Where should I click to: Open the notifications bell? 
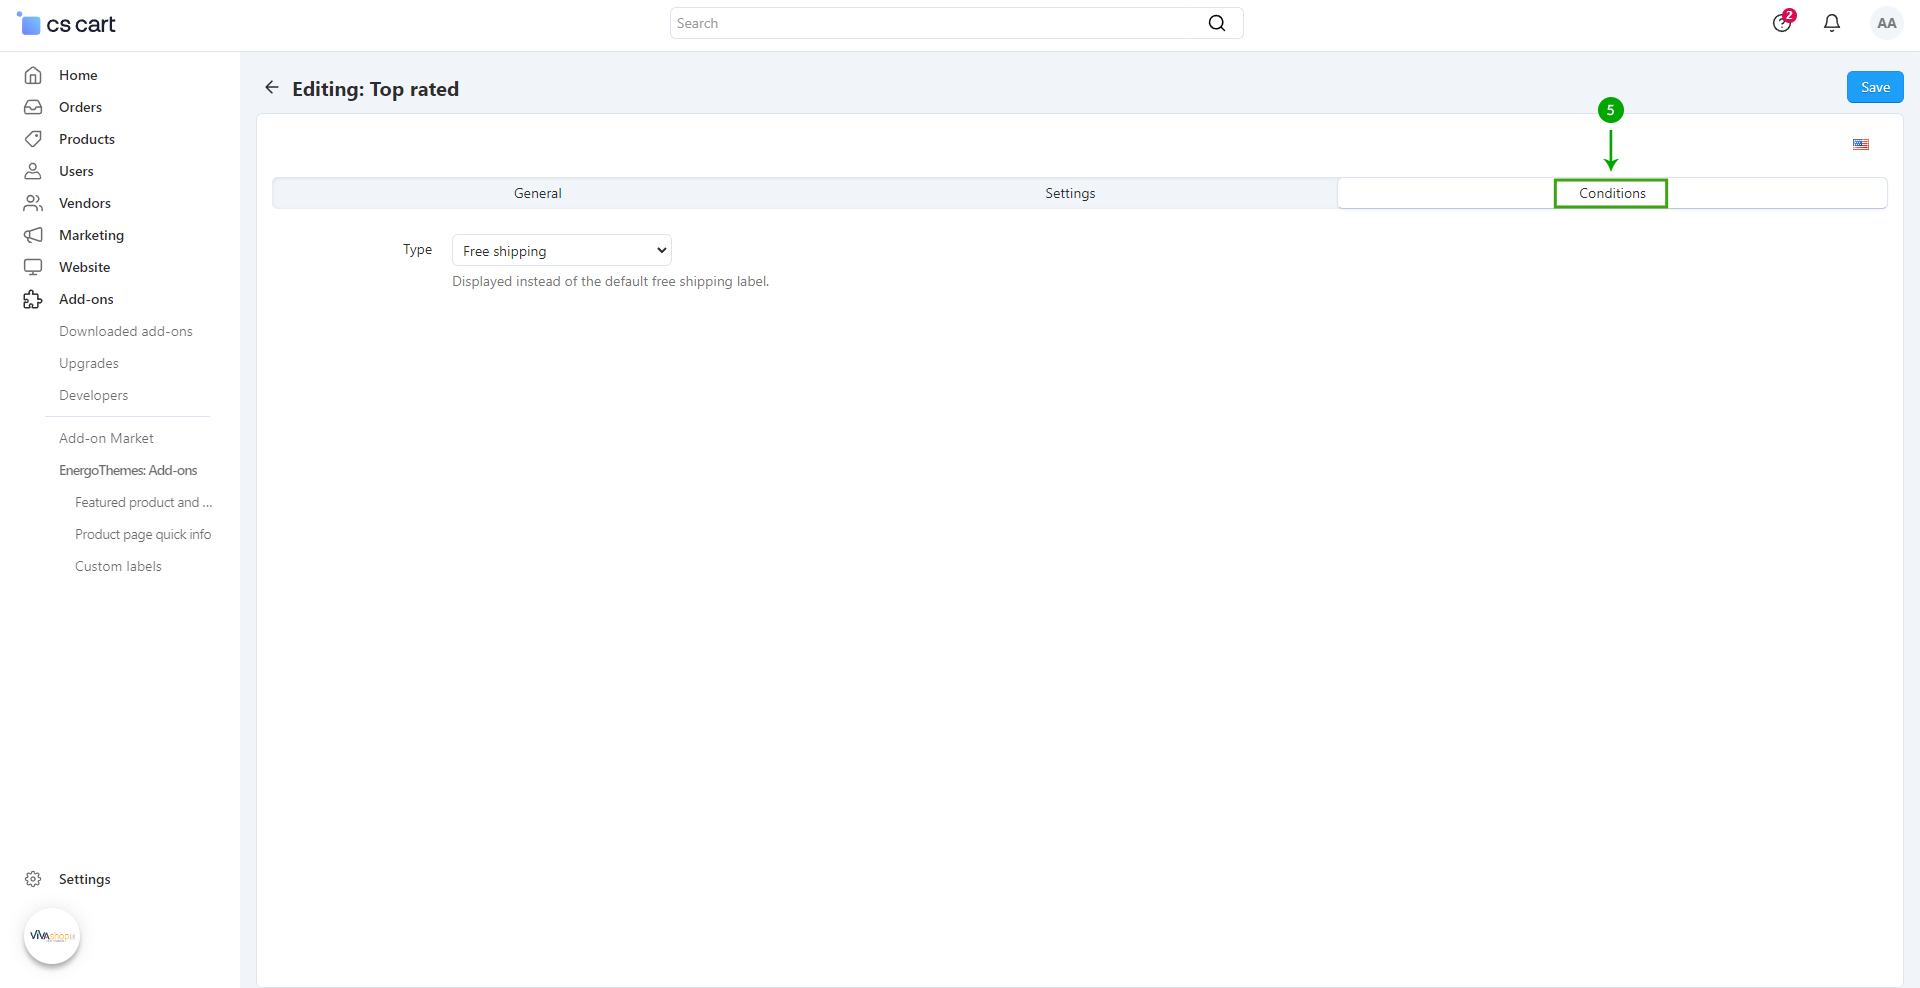pyautogui.click(x=1832, y=23)
